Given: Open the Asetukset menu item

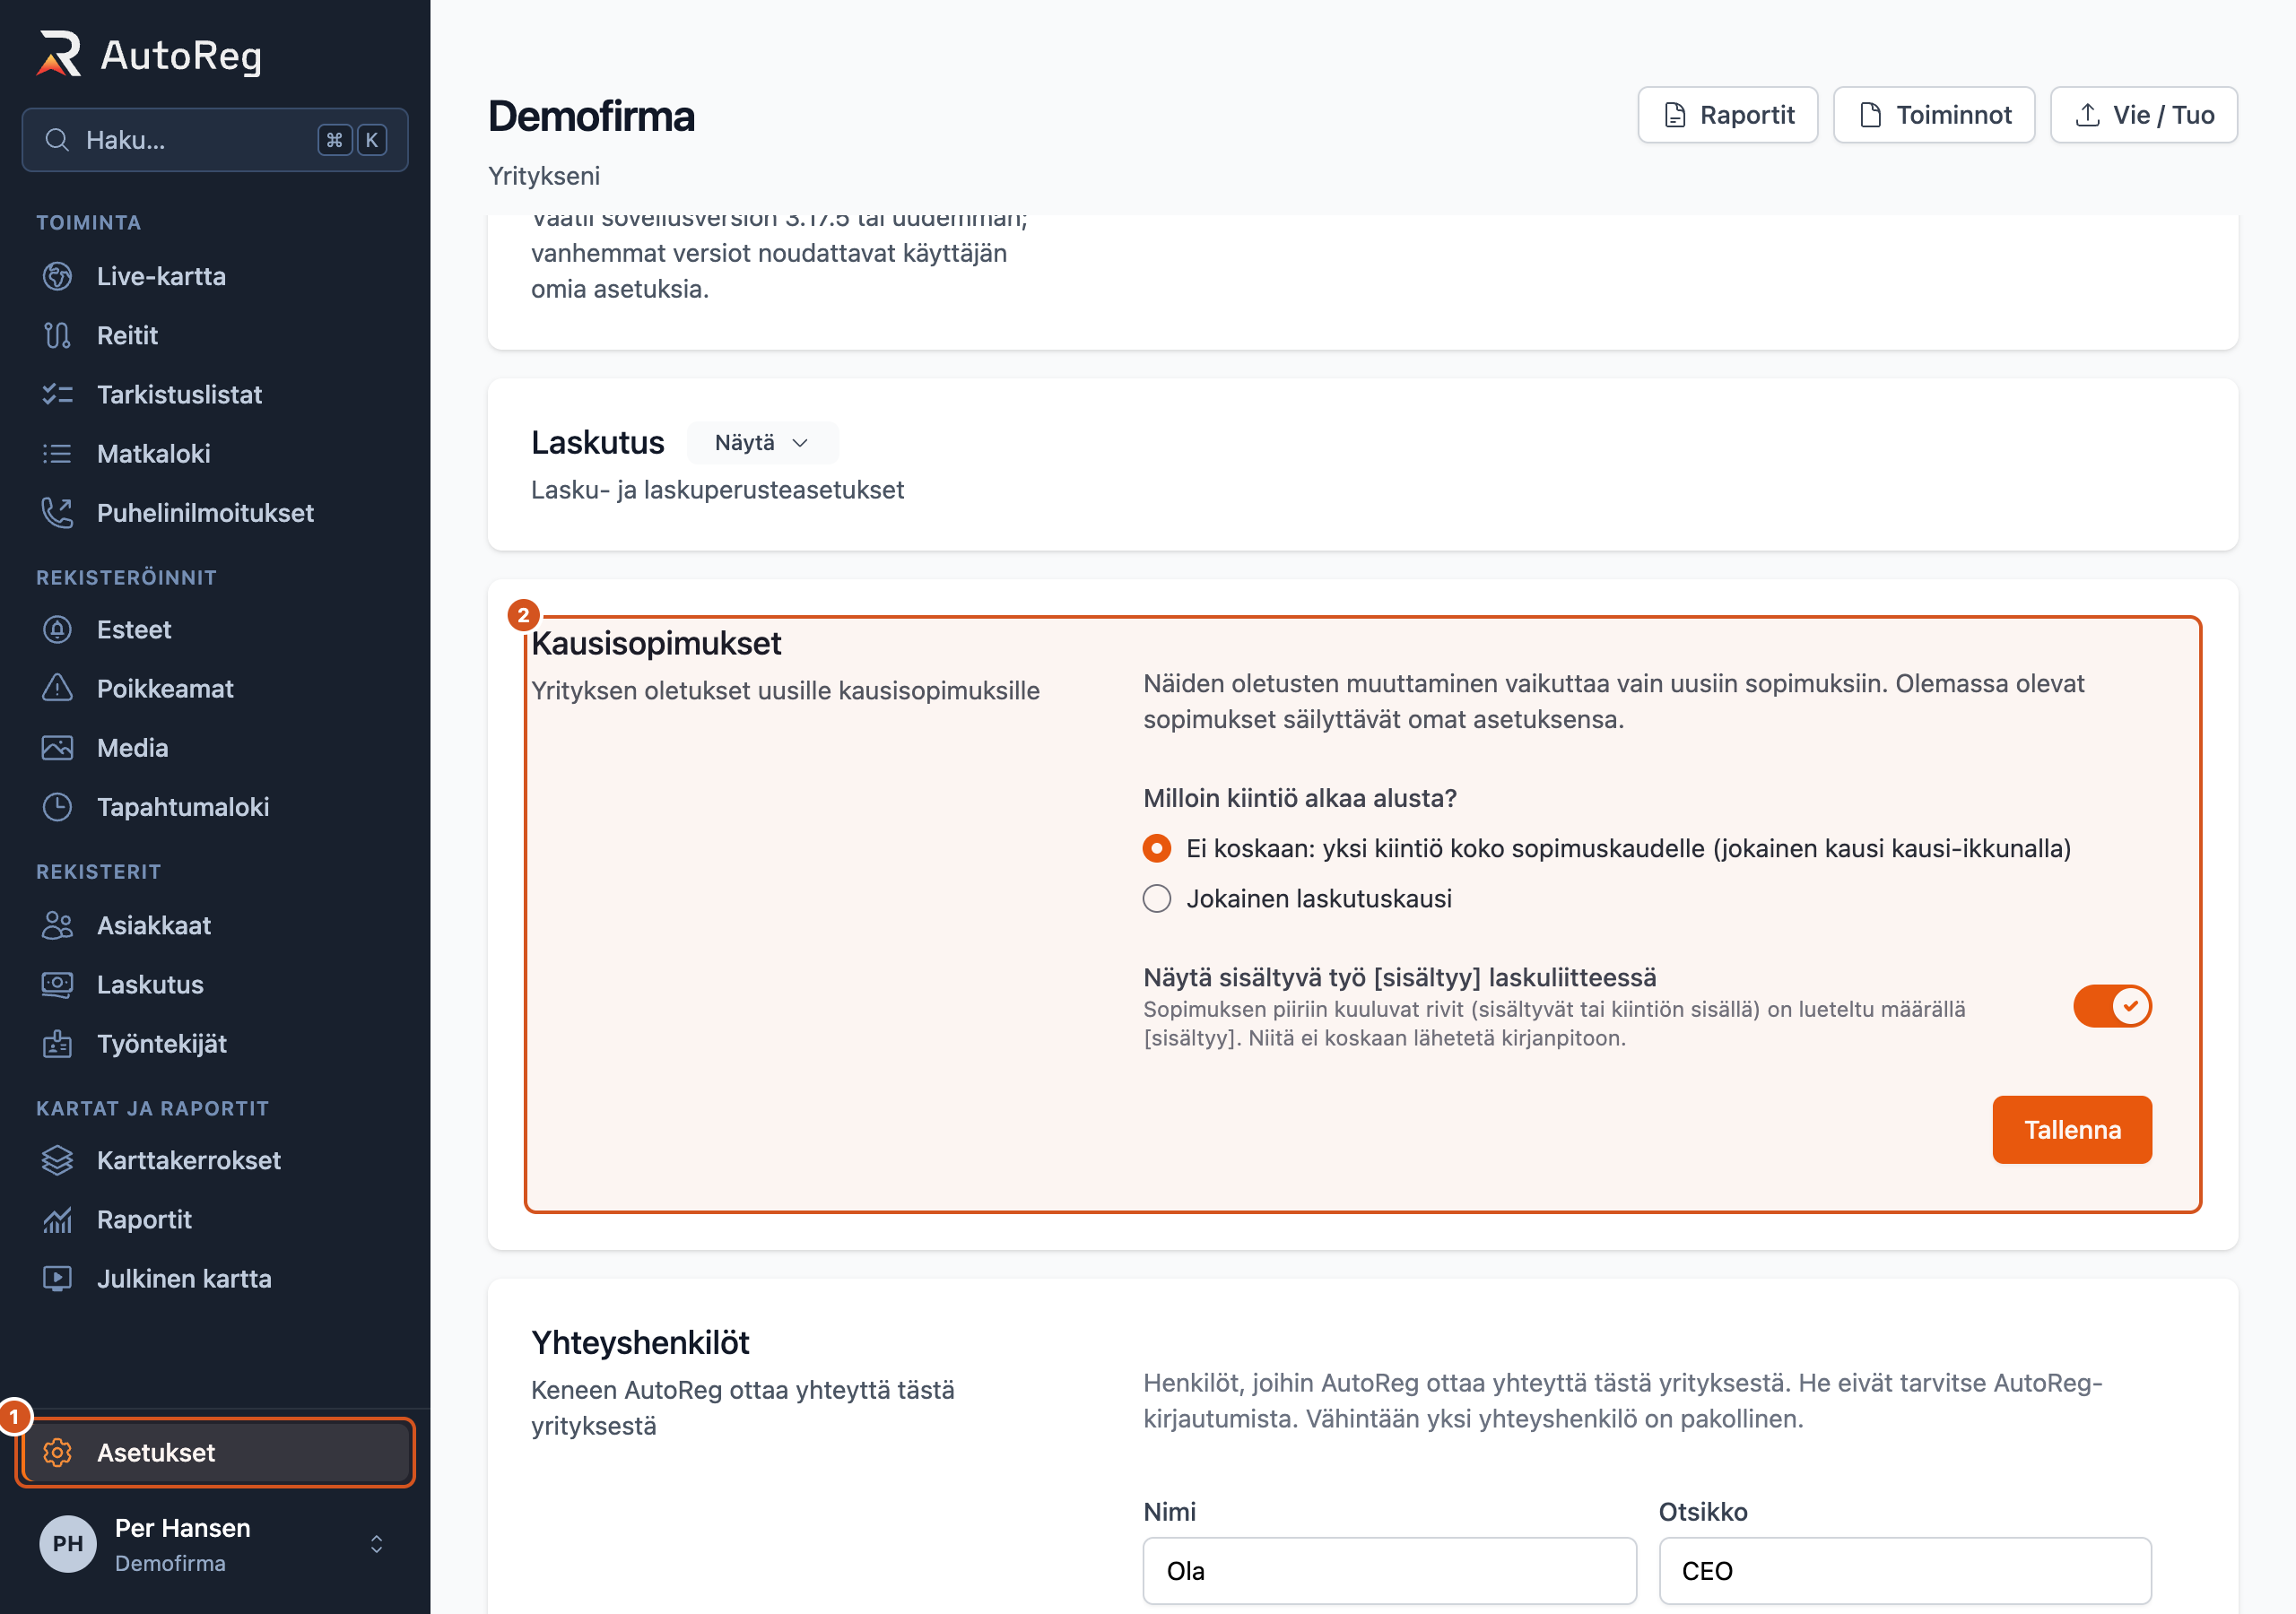Looking at the screenshot, I should [x=215, y=1452].
